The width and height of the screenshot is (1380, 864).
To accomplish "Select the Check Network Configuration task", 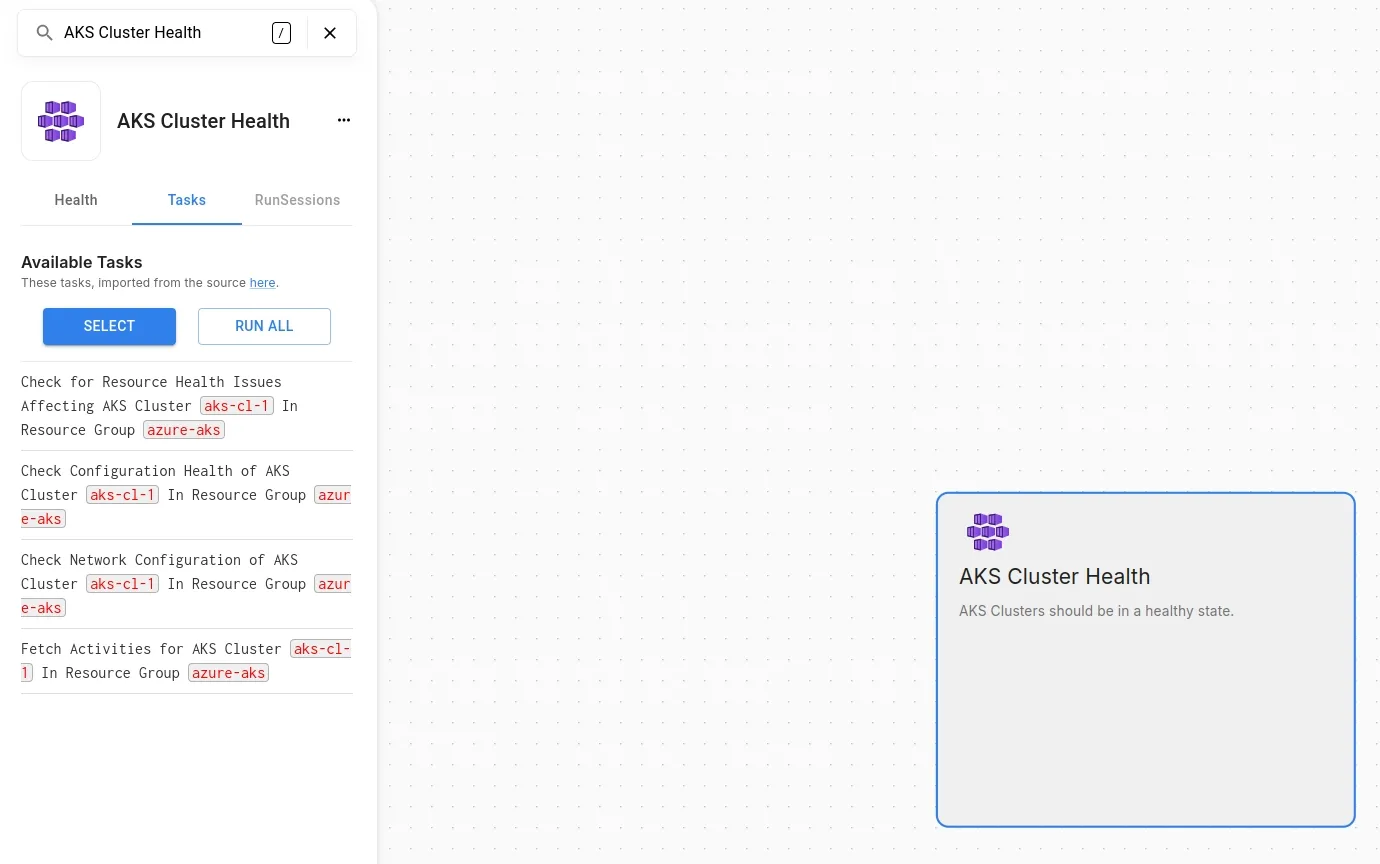I will tap(159, 560).
